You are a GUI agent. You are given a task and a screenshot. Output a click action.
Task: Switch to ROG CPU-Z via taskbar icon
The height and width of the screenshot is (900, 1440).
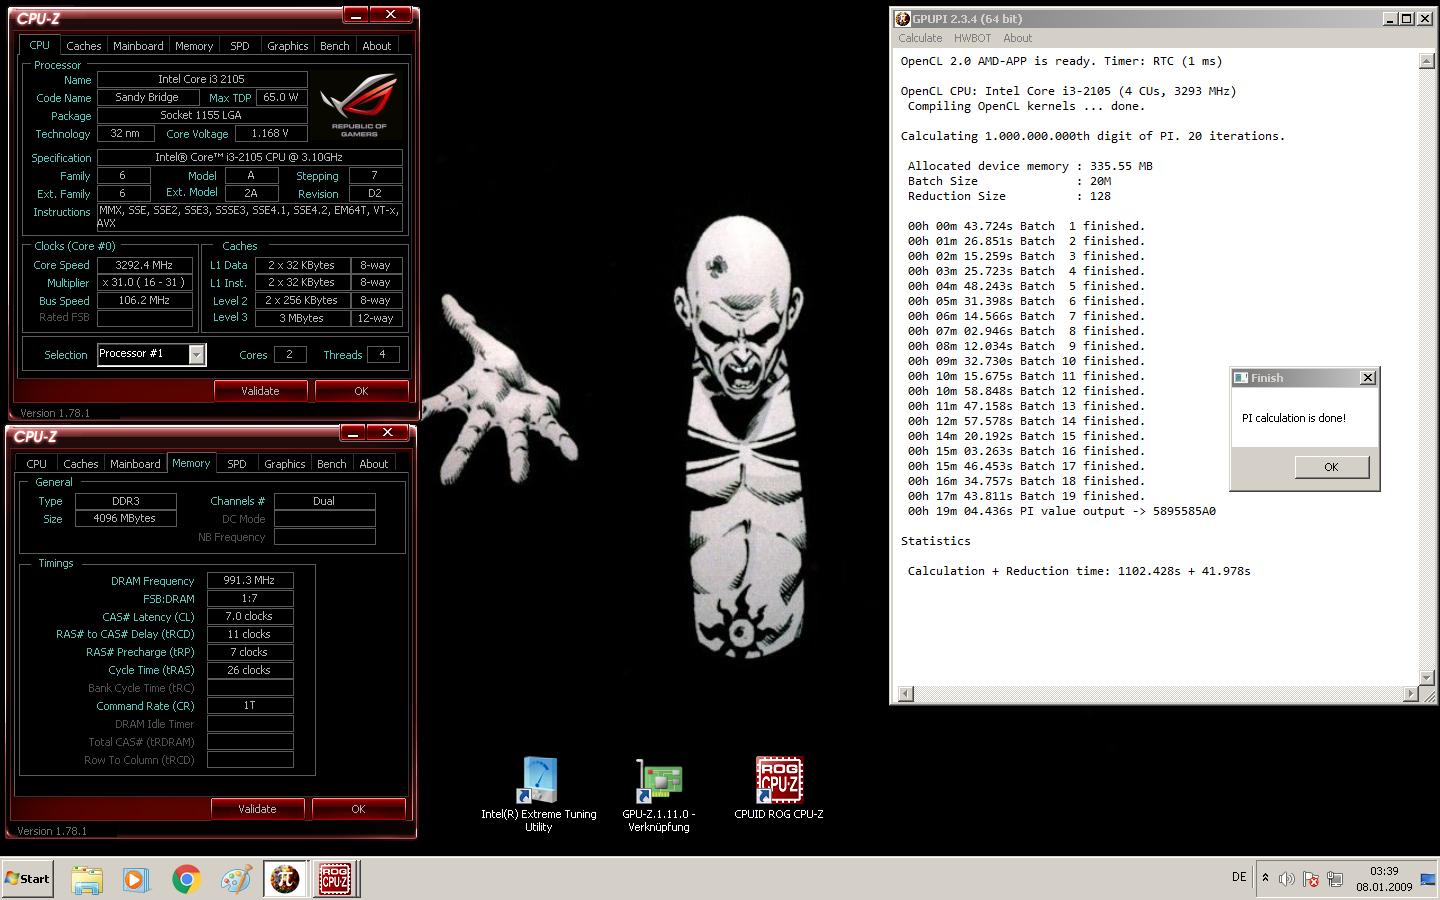tap(334, 879)
